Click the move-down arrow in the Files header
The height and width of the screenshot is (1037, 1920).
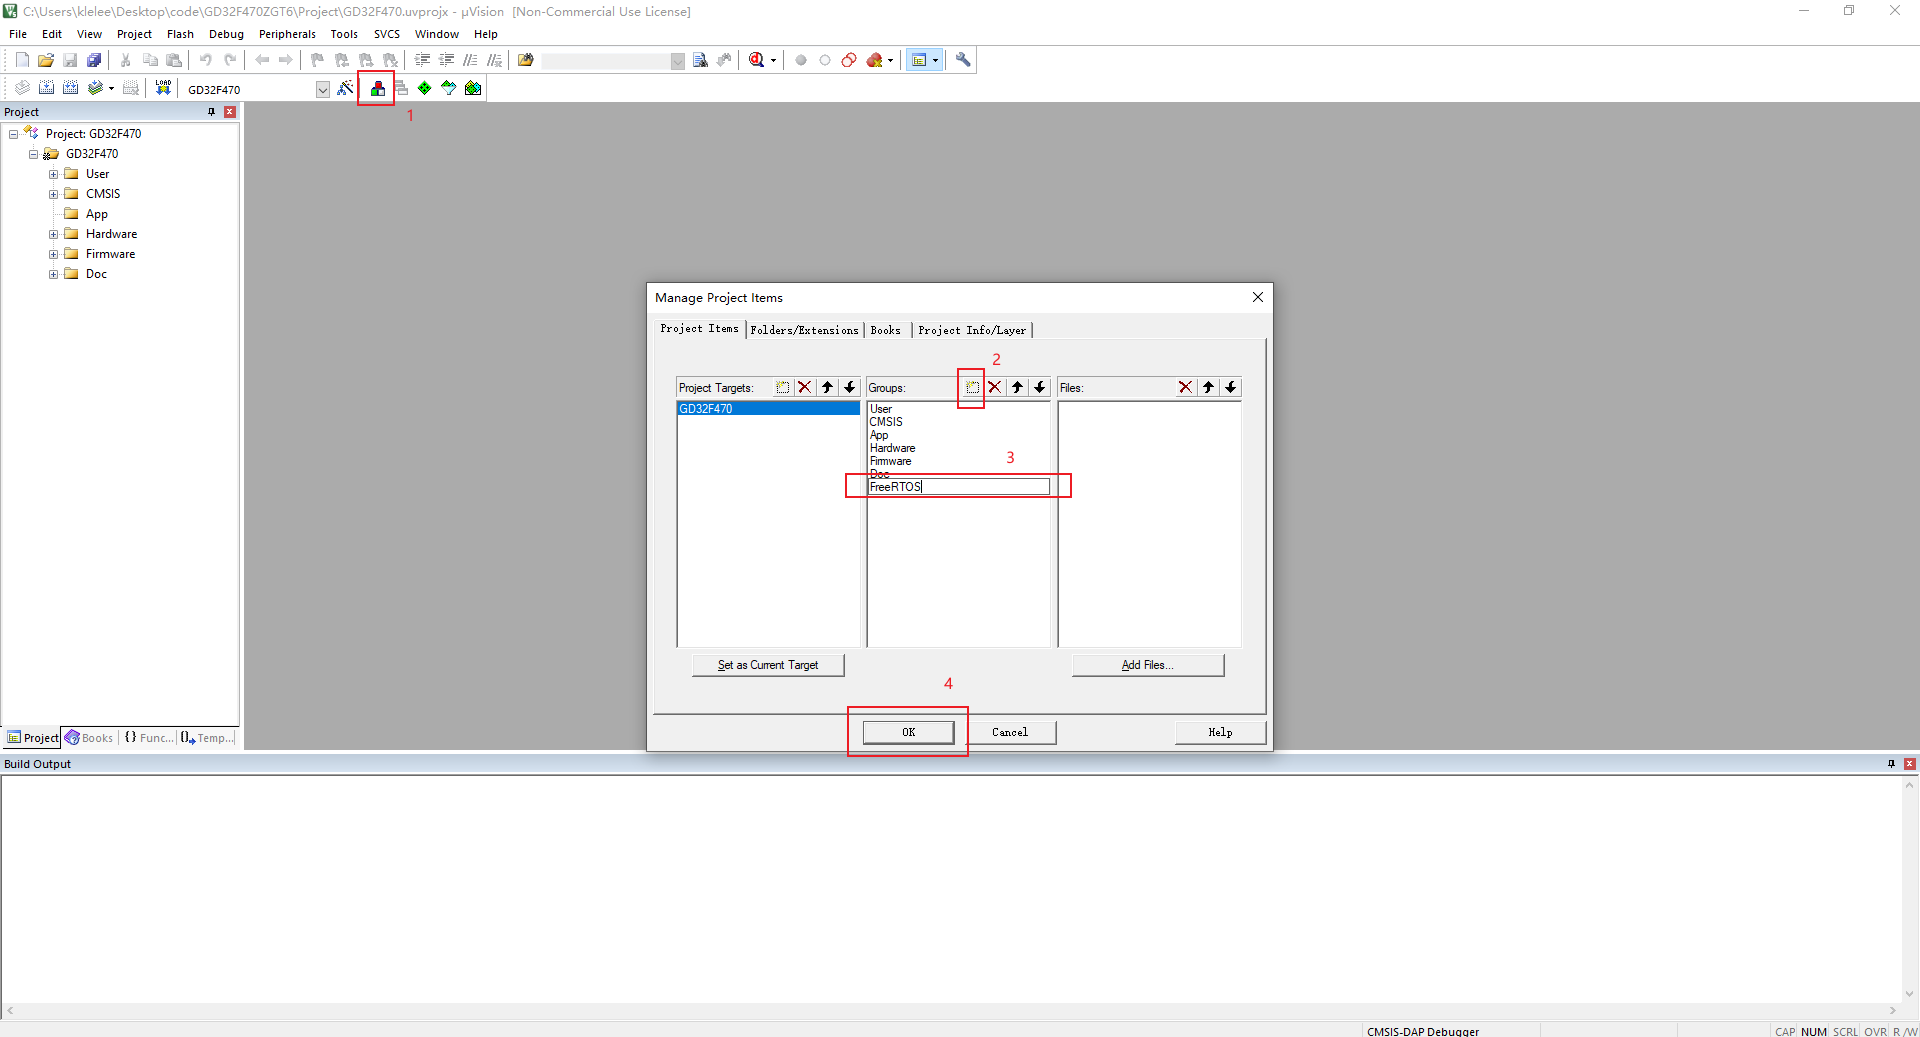[x=1231, y=388]
